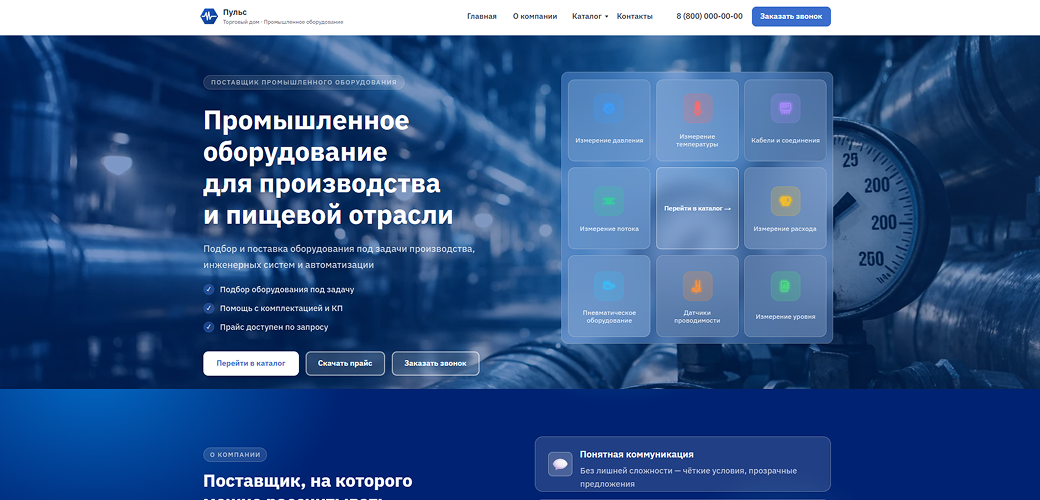Open the Кабели и соединения icon tile

point(785,108)
